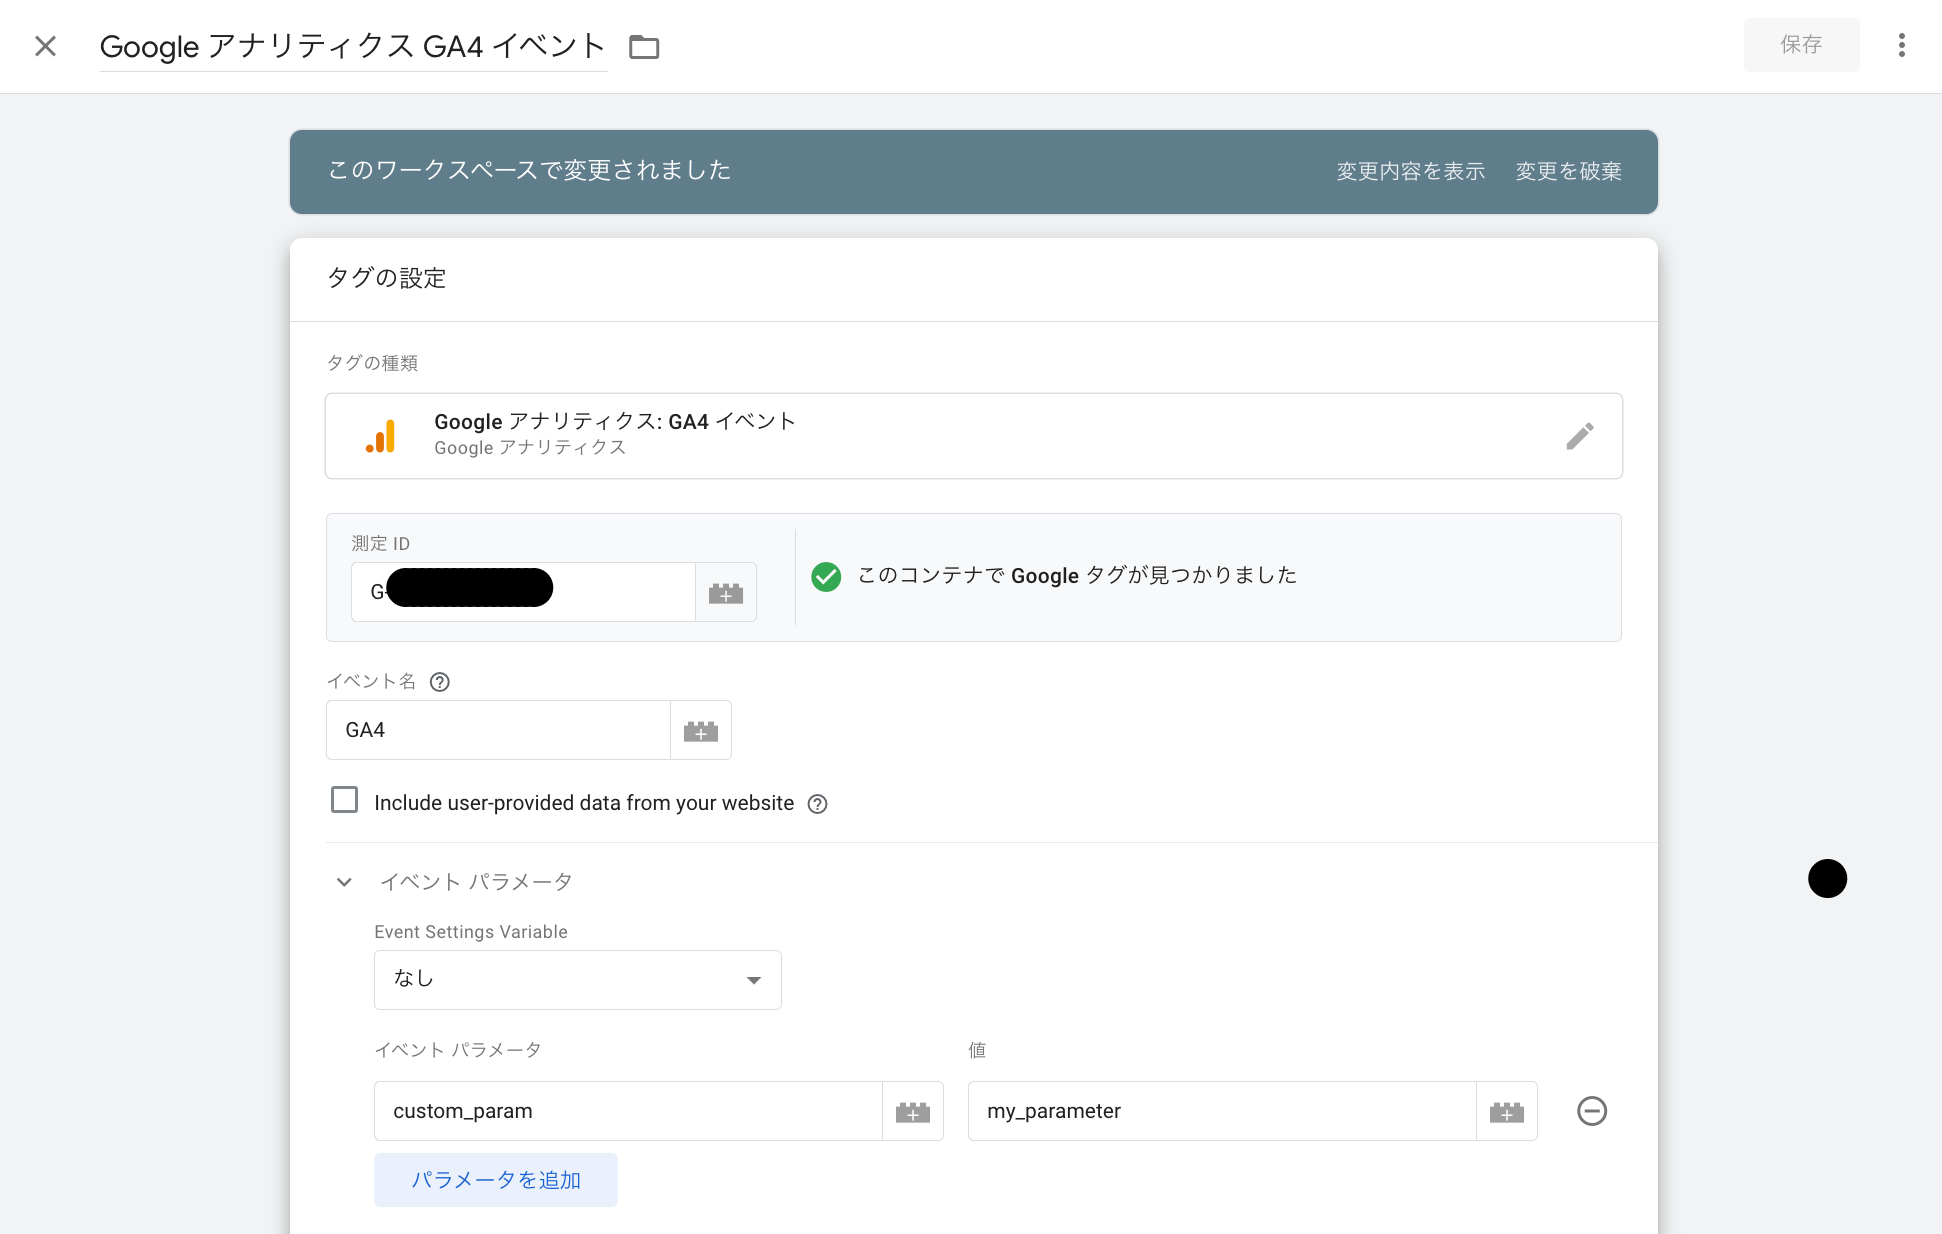Open the Event Settings Variable なし dropdown
Image resolution: width=1942 pixels, height=1234 pixels.
coord(577,980)
